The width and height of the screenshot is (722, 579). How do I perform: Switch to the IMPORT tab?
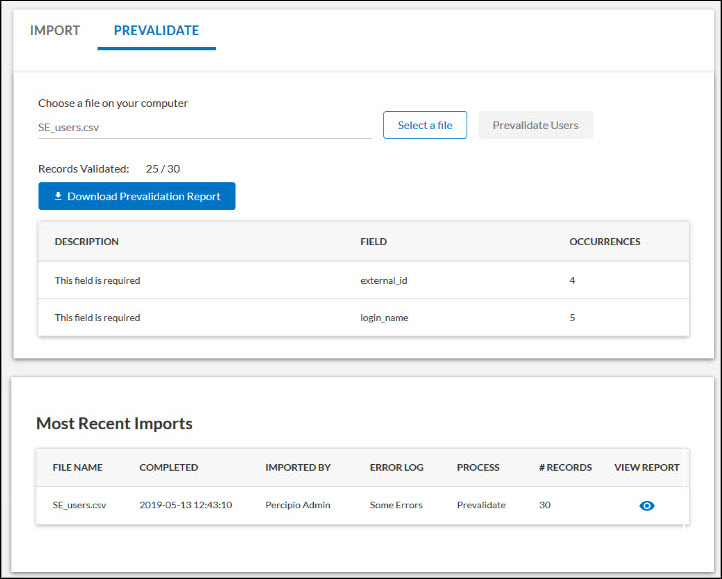[55, 31]
